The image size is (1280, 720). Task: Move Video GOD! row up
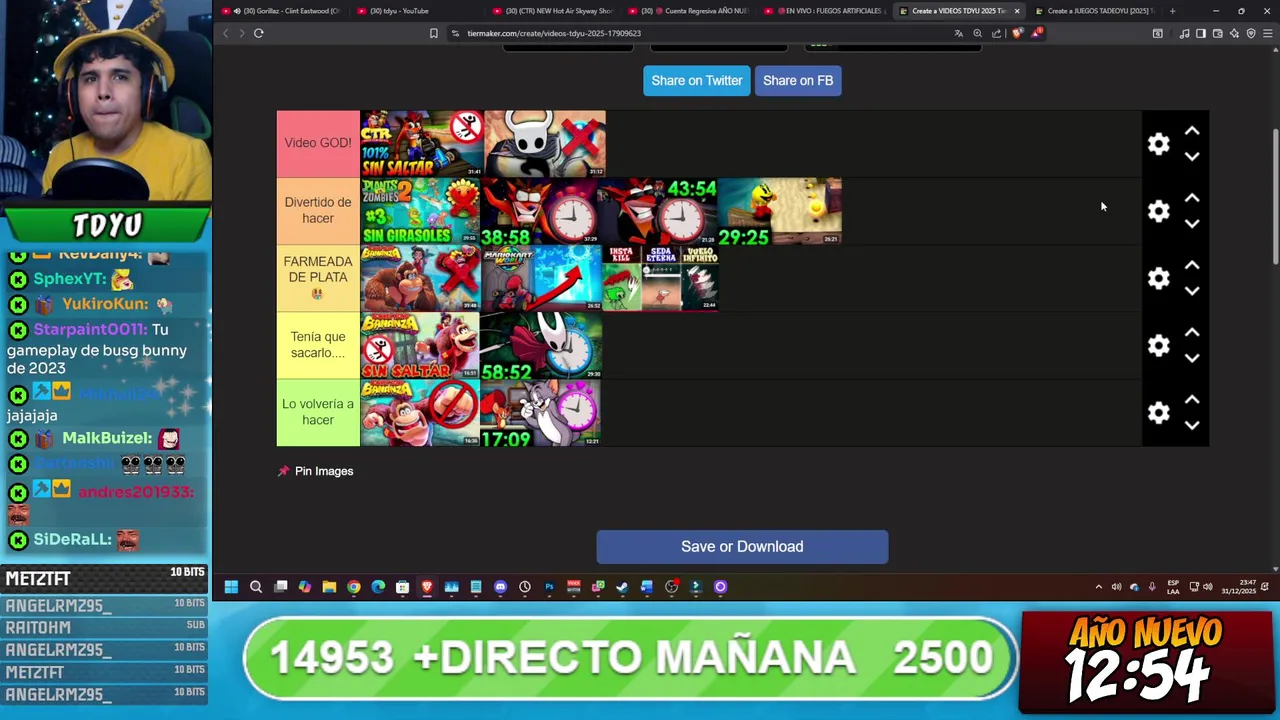click(1192, 131)
